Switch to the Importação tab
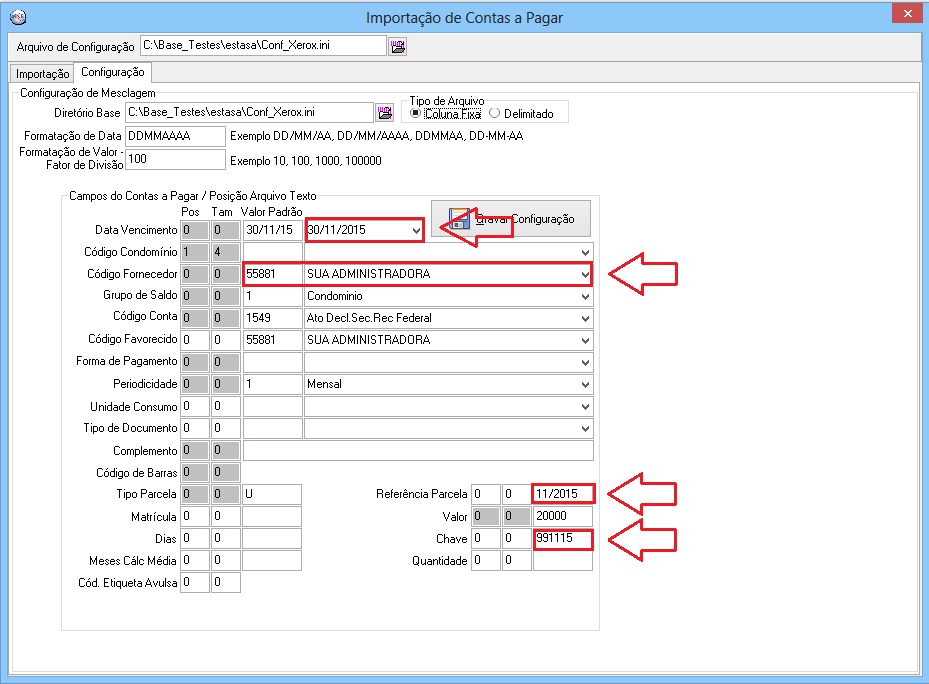 (x=42, y=74)
